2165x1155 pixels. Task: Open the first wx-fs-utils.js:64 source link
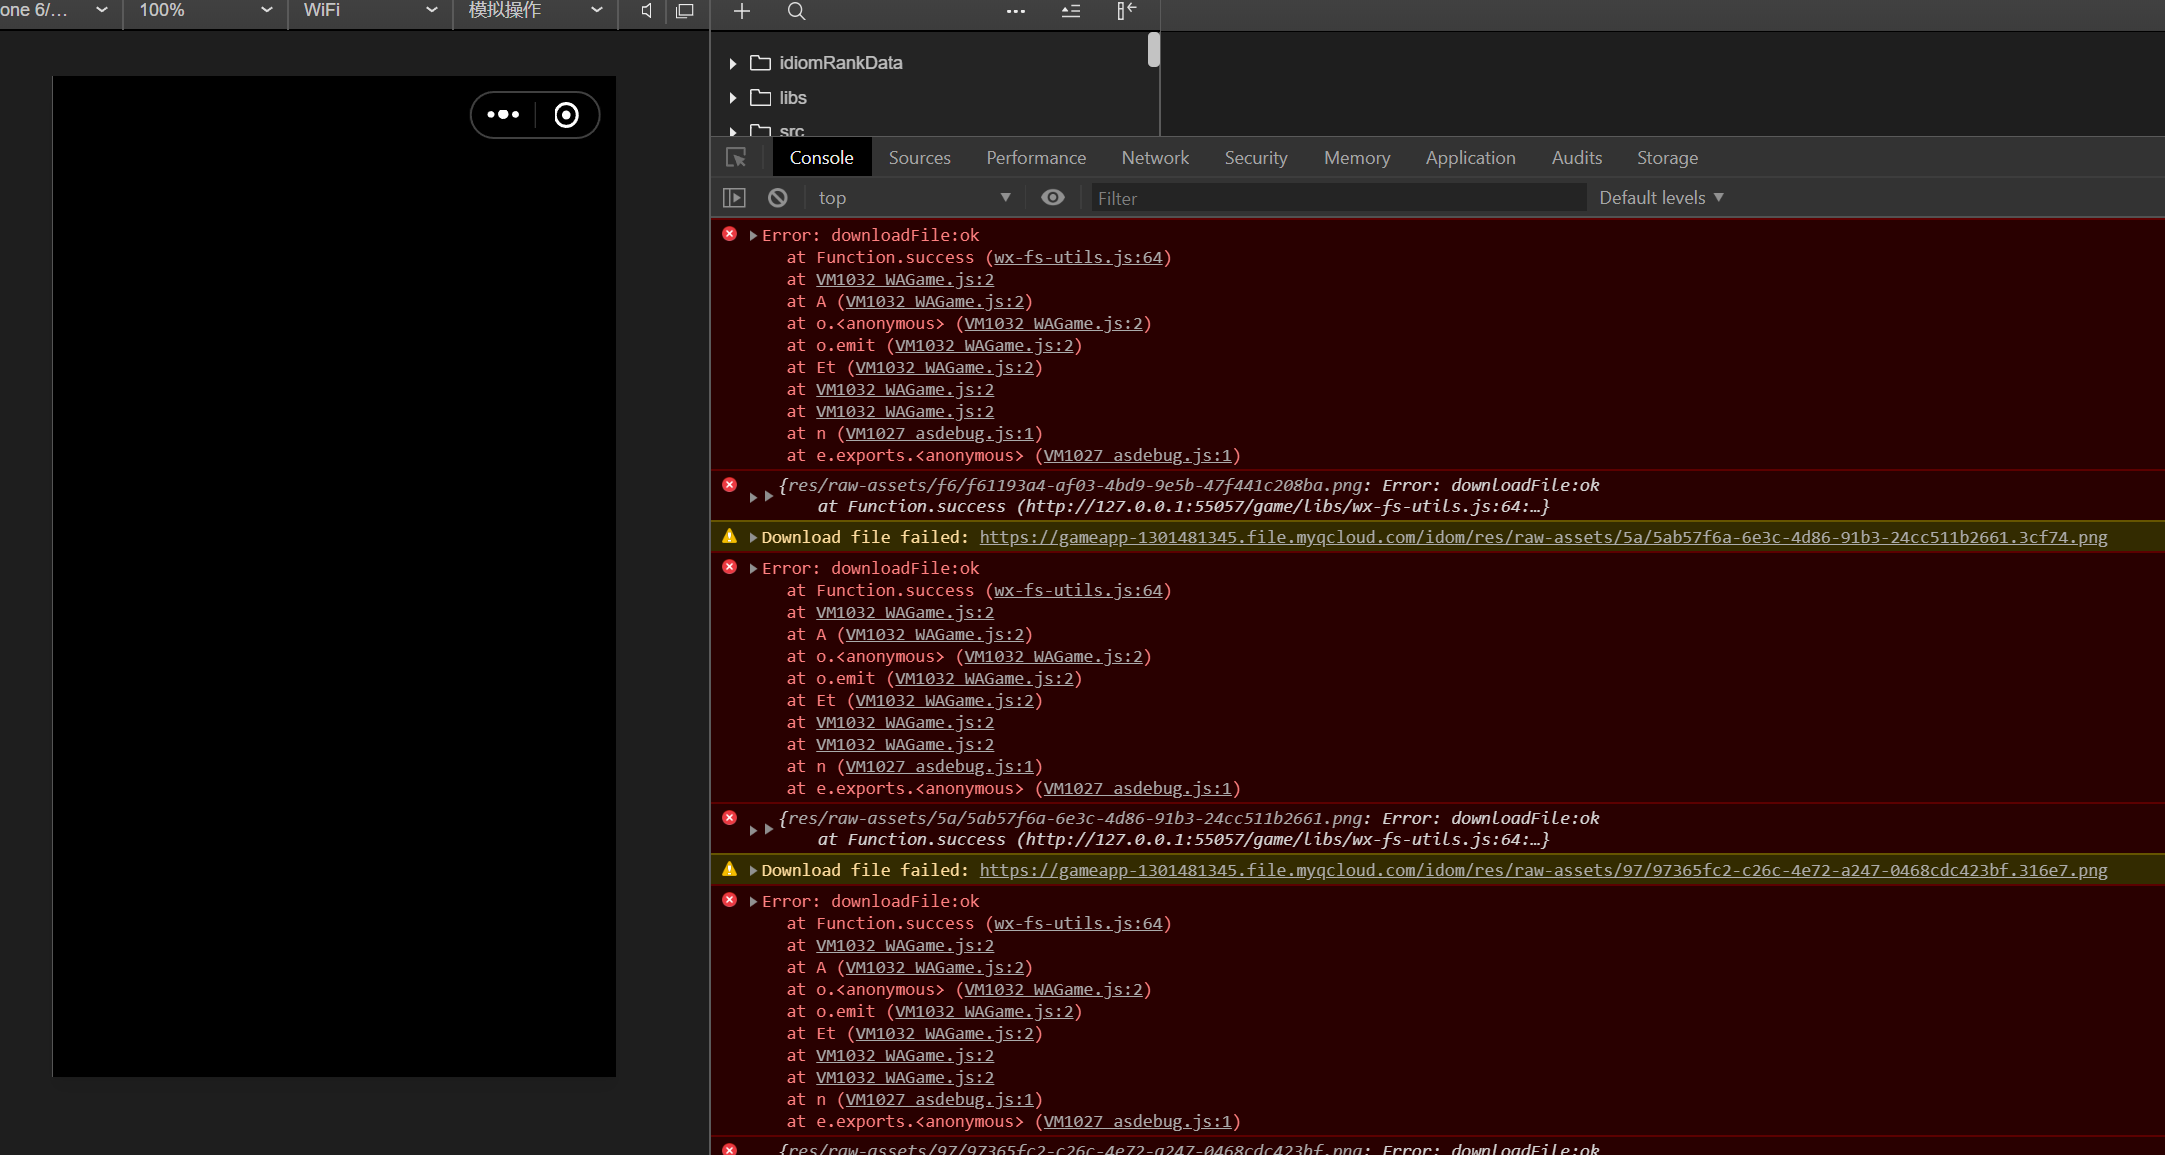pos(1078,258)
